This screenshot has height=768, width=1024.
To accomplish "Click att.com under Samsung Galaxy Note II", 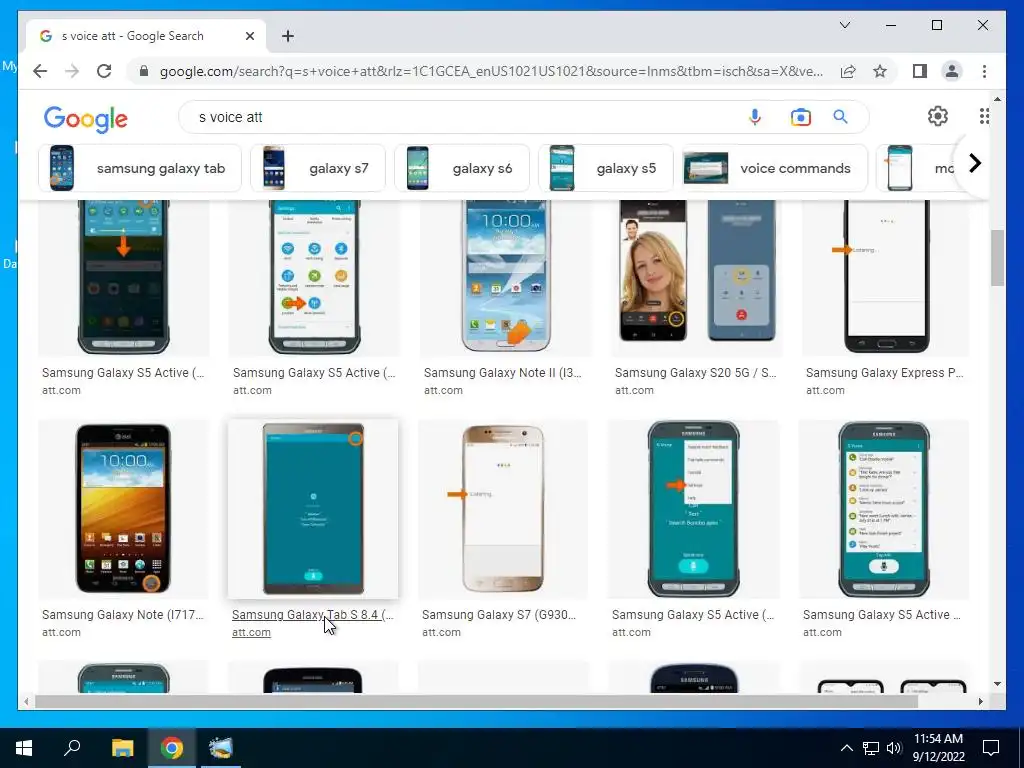I will pyautogui.click(x=443, y=390).
